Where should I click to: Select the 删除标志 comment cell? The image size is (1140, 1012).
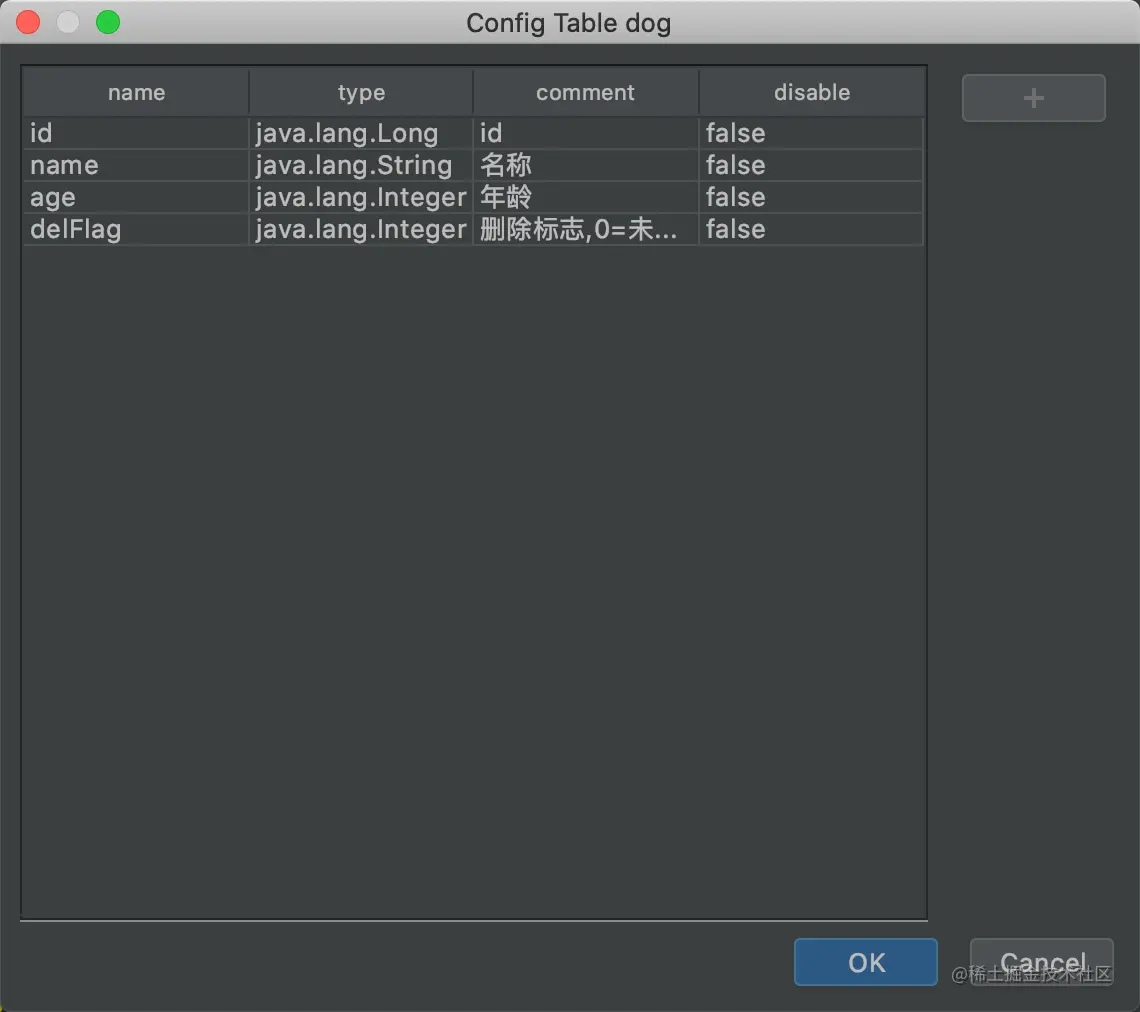click(x=586, y=229)
